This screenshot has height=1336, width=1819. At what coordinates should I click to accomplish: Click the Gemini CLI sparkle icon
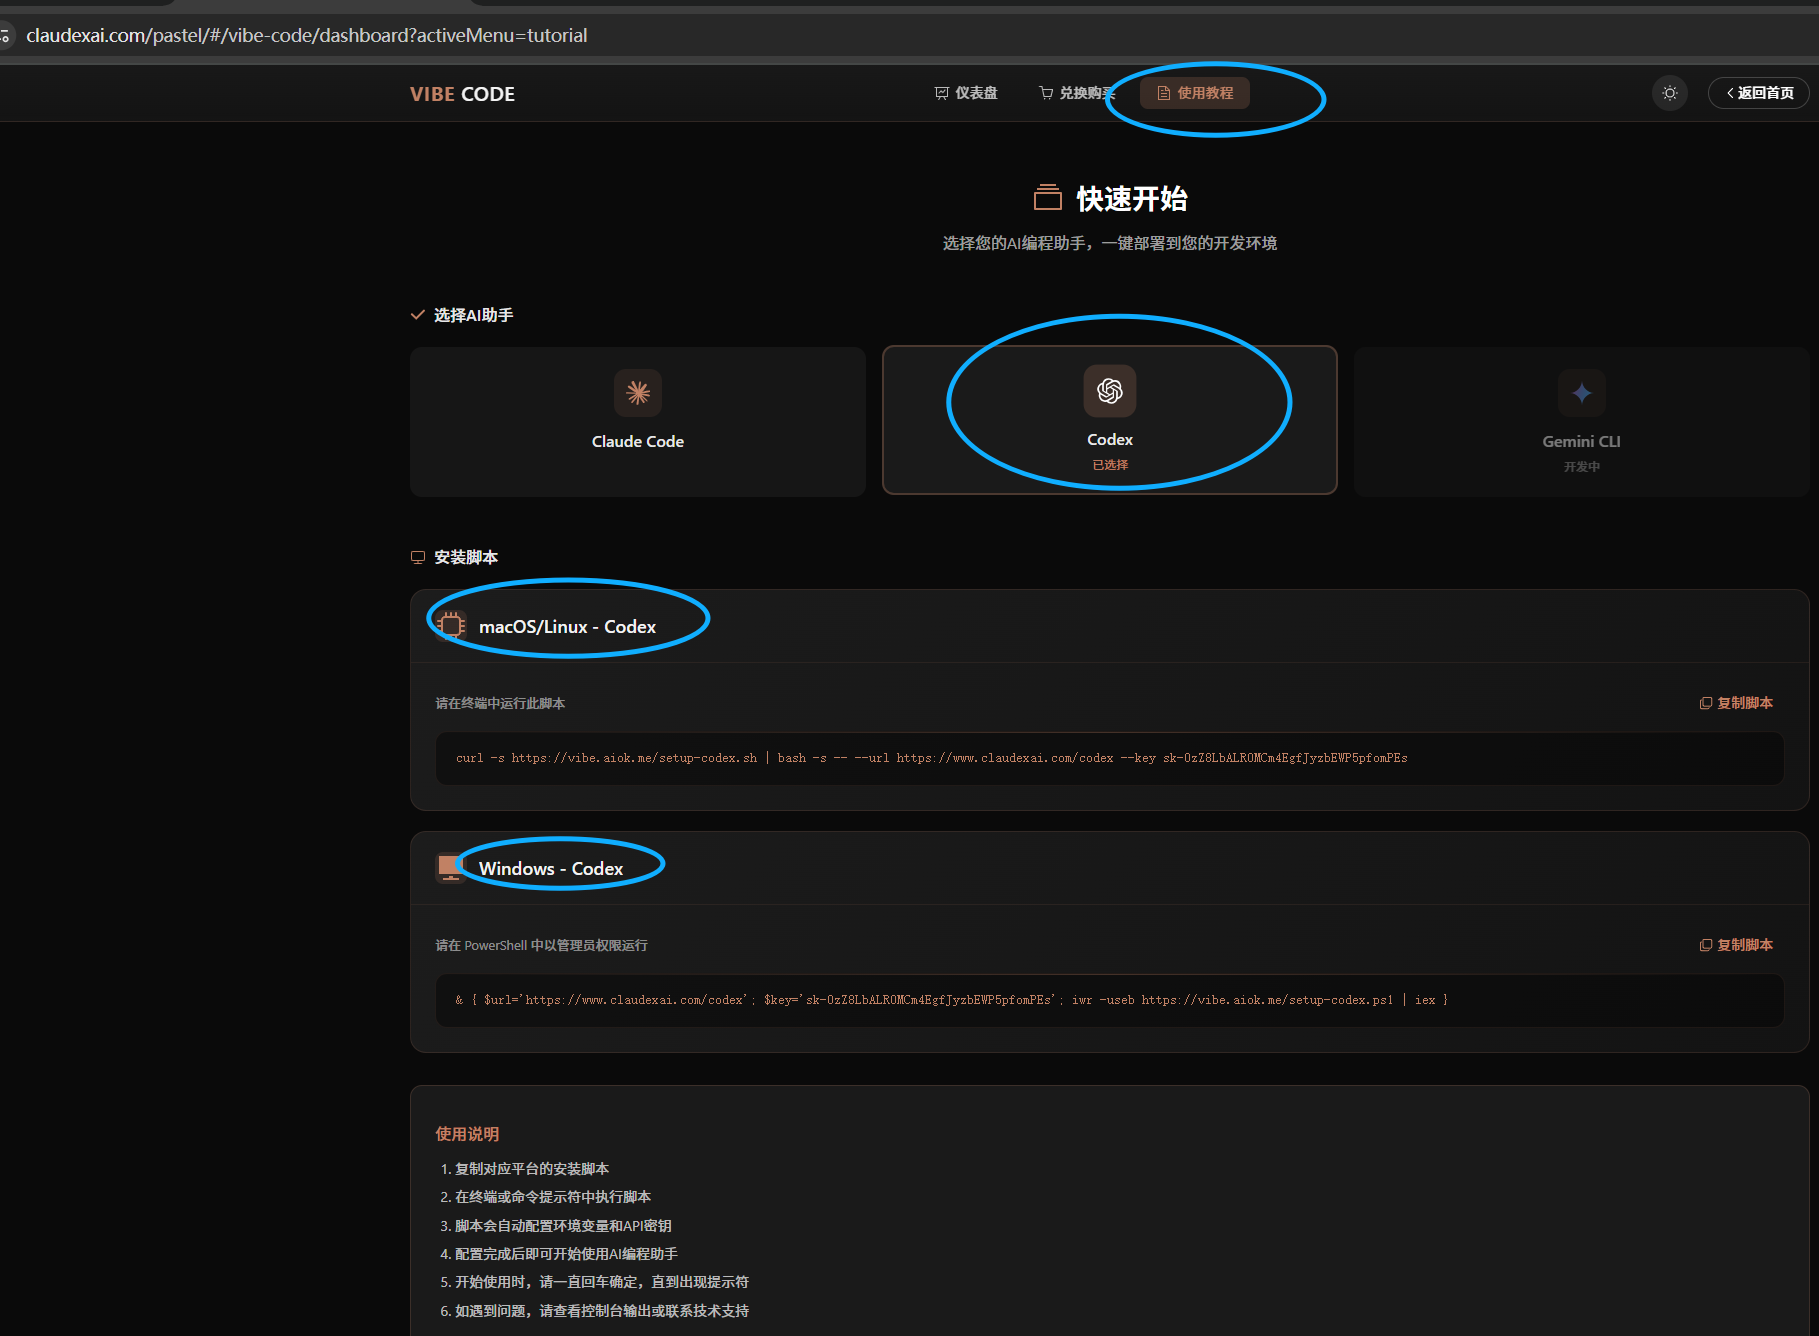tap(1581, 393)
